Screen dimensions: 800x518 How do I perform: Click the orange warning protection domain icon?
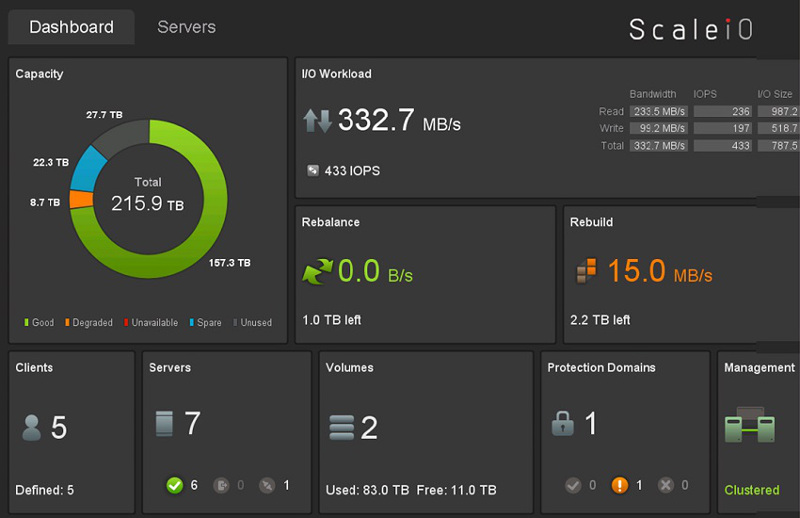pyautogui.click(x=619, y=485)
